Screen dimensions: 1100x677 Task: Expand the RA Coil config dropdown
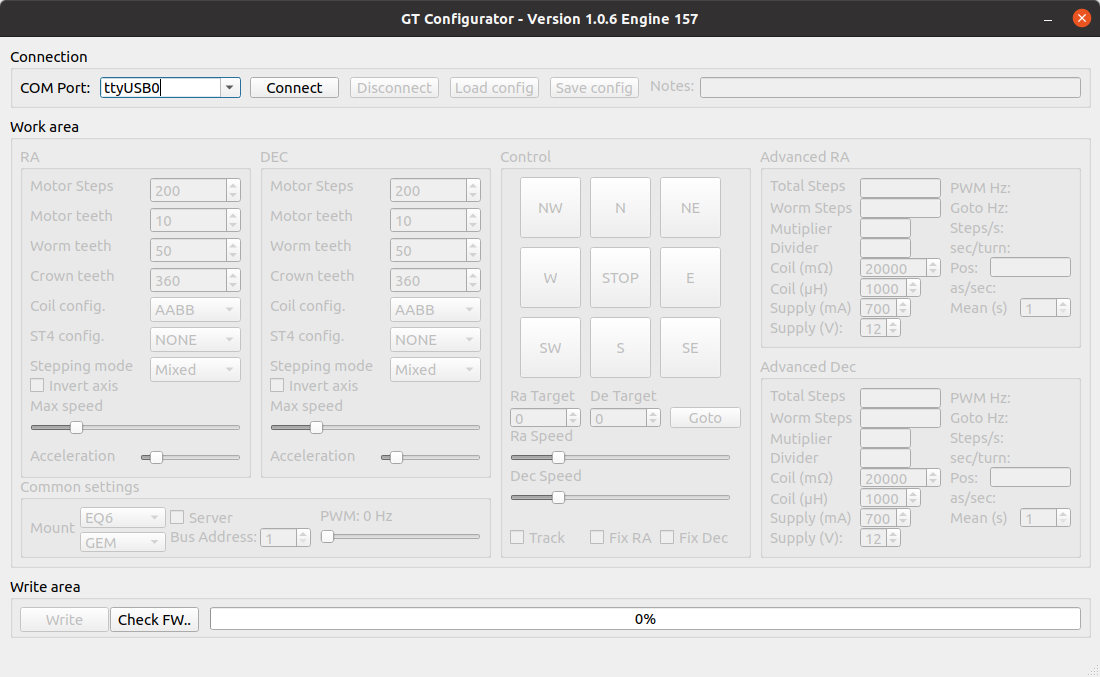tap(196, 310)
